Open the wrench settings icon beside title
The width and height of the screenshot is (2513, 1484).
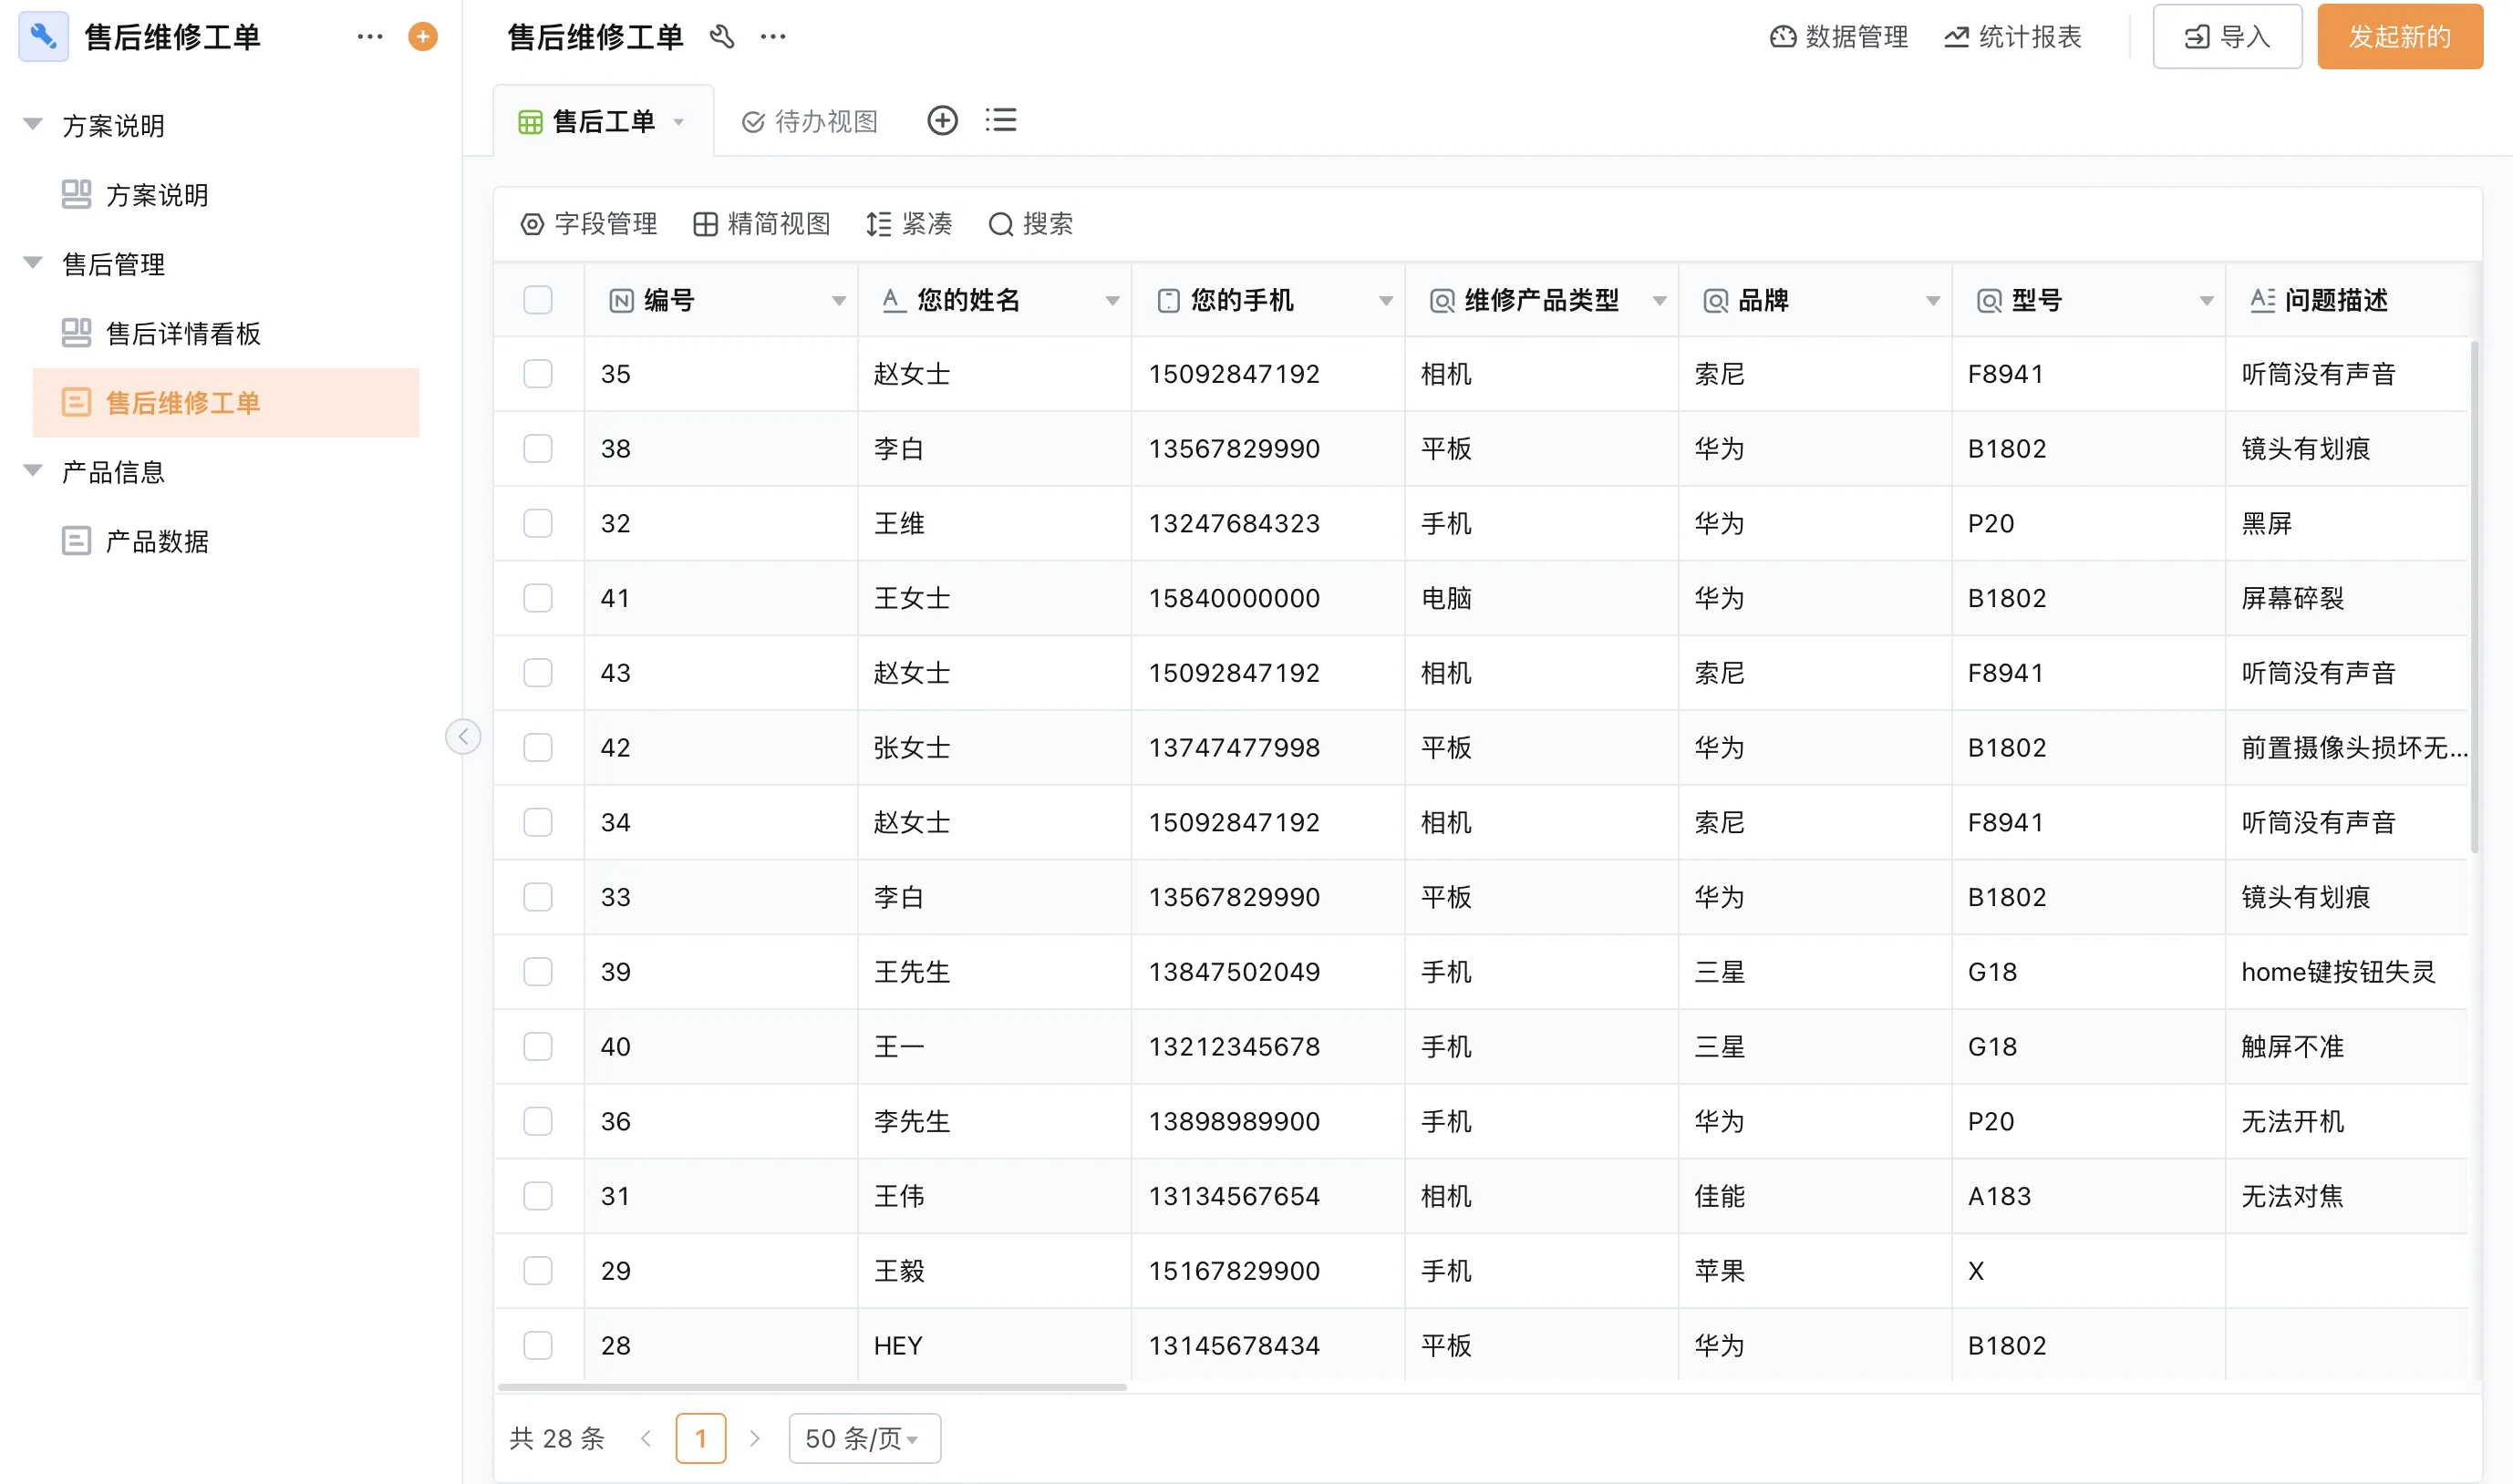click(722, 37)
